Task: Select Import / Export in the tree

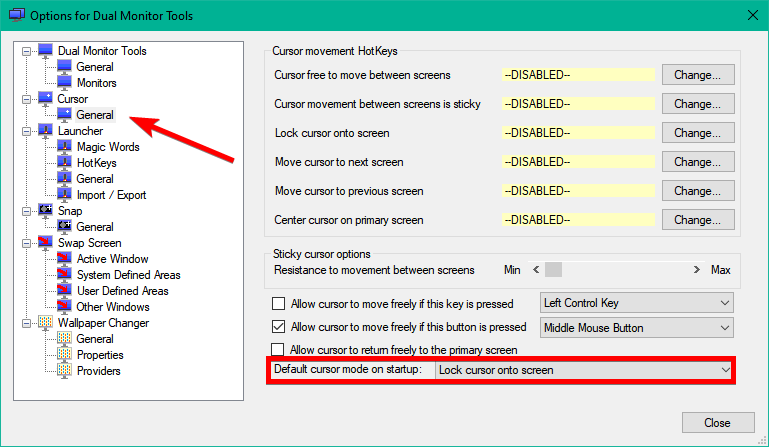Action: (x=112, y=195)
